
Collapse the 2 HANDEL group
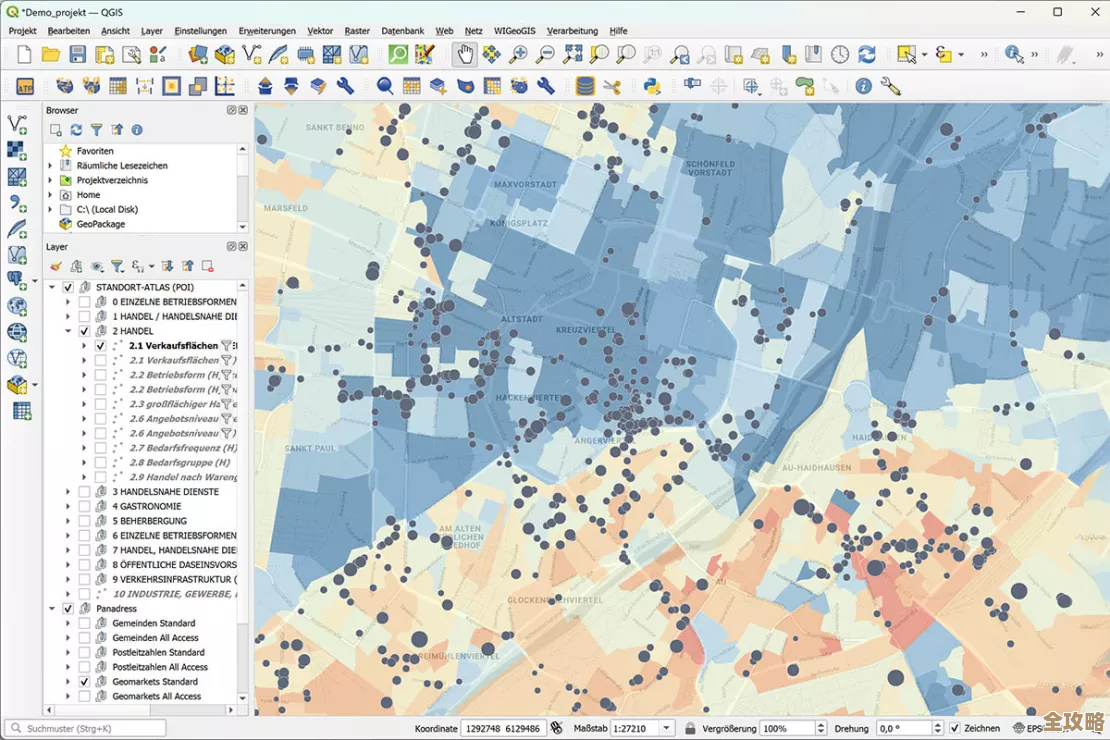click(x=68, y=331)
